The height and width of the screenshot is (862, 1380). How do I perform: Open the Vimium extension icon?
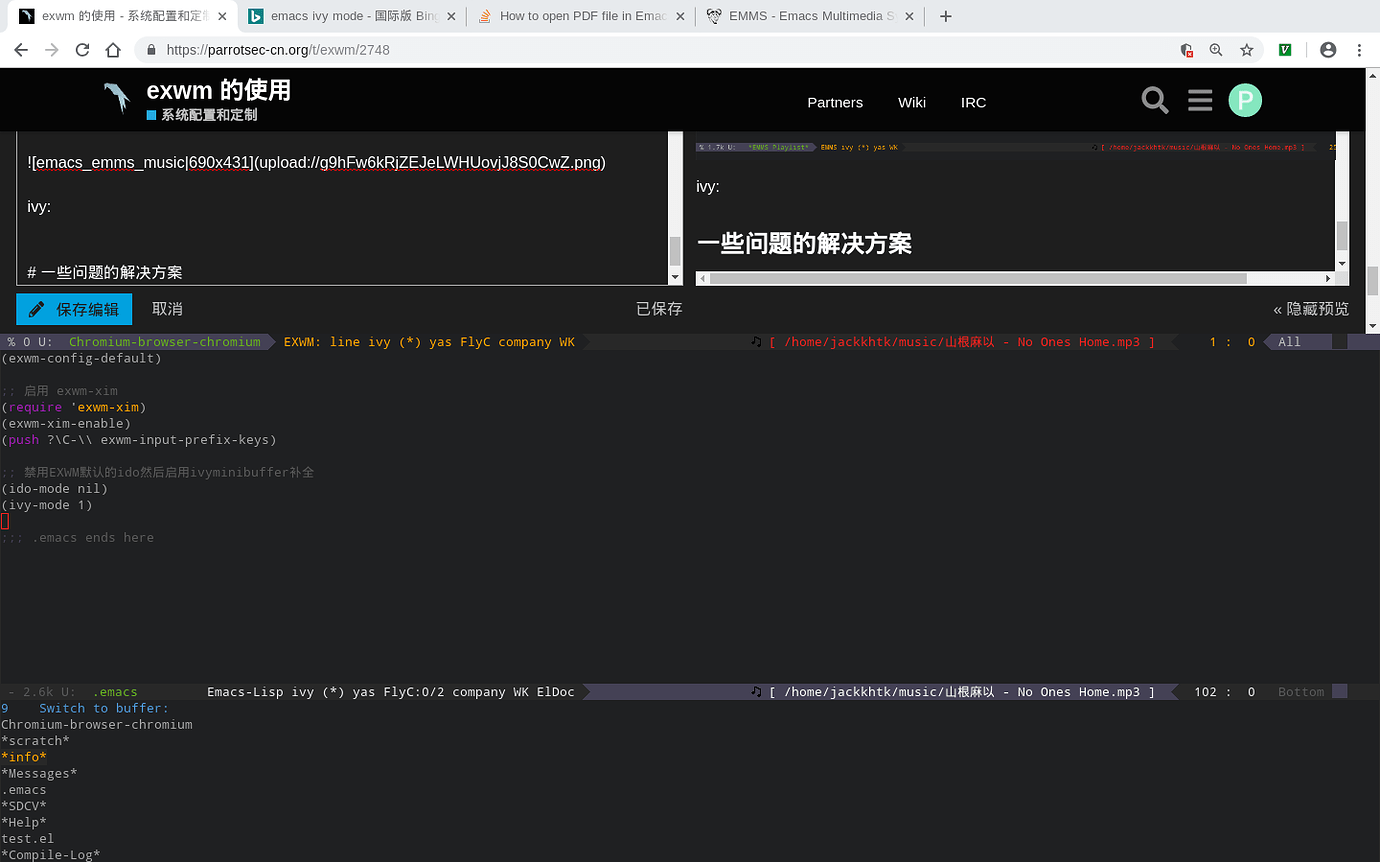tap(1284, 49)
